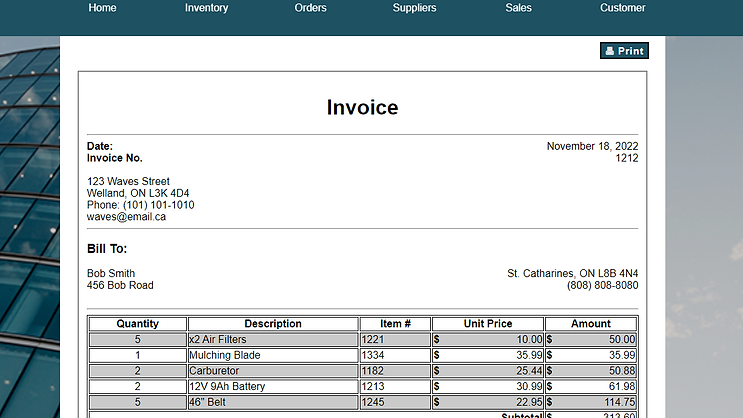Screen dimensions: 743x418
Task: Click quantity cell of 46" Belt row
Action: [137, 402]
